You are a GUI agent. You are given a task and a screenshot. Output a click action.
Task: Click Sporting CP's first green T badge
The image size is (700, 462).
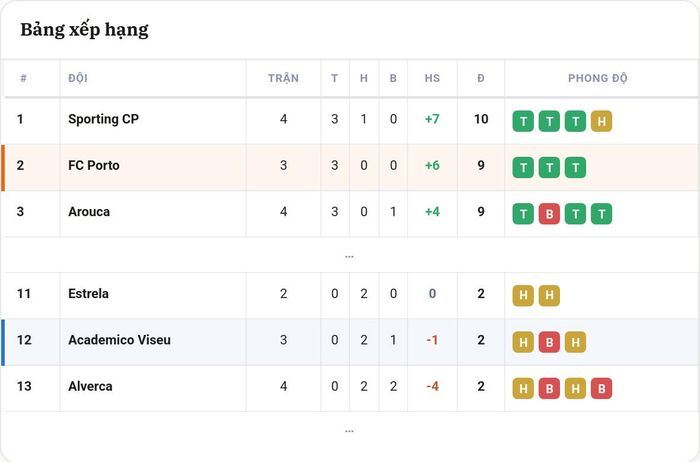coord(523,121)
